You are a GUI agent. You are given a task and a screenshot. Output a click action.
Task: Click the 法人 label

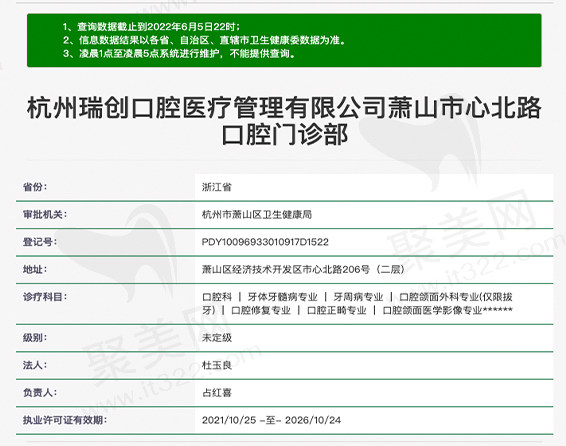pyautogui.click(x=35, y=365)
